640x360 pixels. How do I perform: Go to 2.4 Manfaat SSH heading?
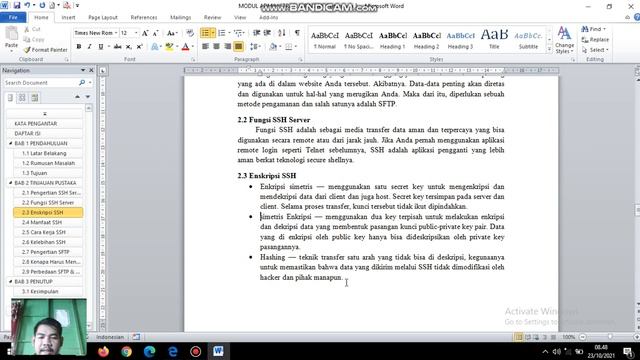click(x=48, y=222)
